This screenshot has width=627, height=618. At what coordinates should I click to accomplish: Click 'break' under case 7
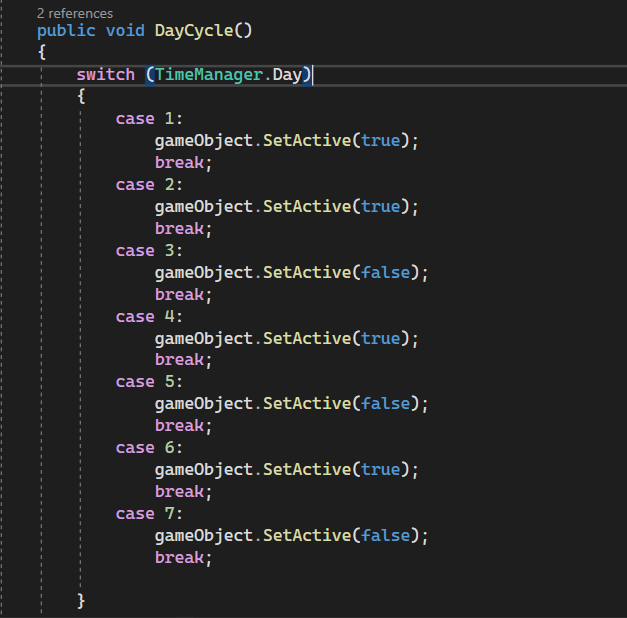tap(179, 558)
